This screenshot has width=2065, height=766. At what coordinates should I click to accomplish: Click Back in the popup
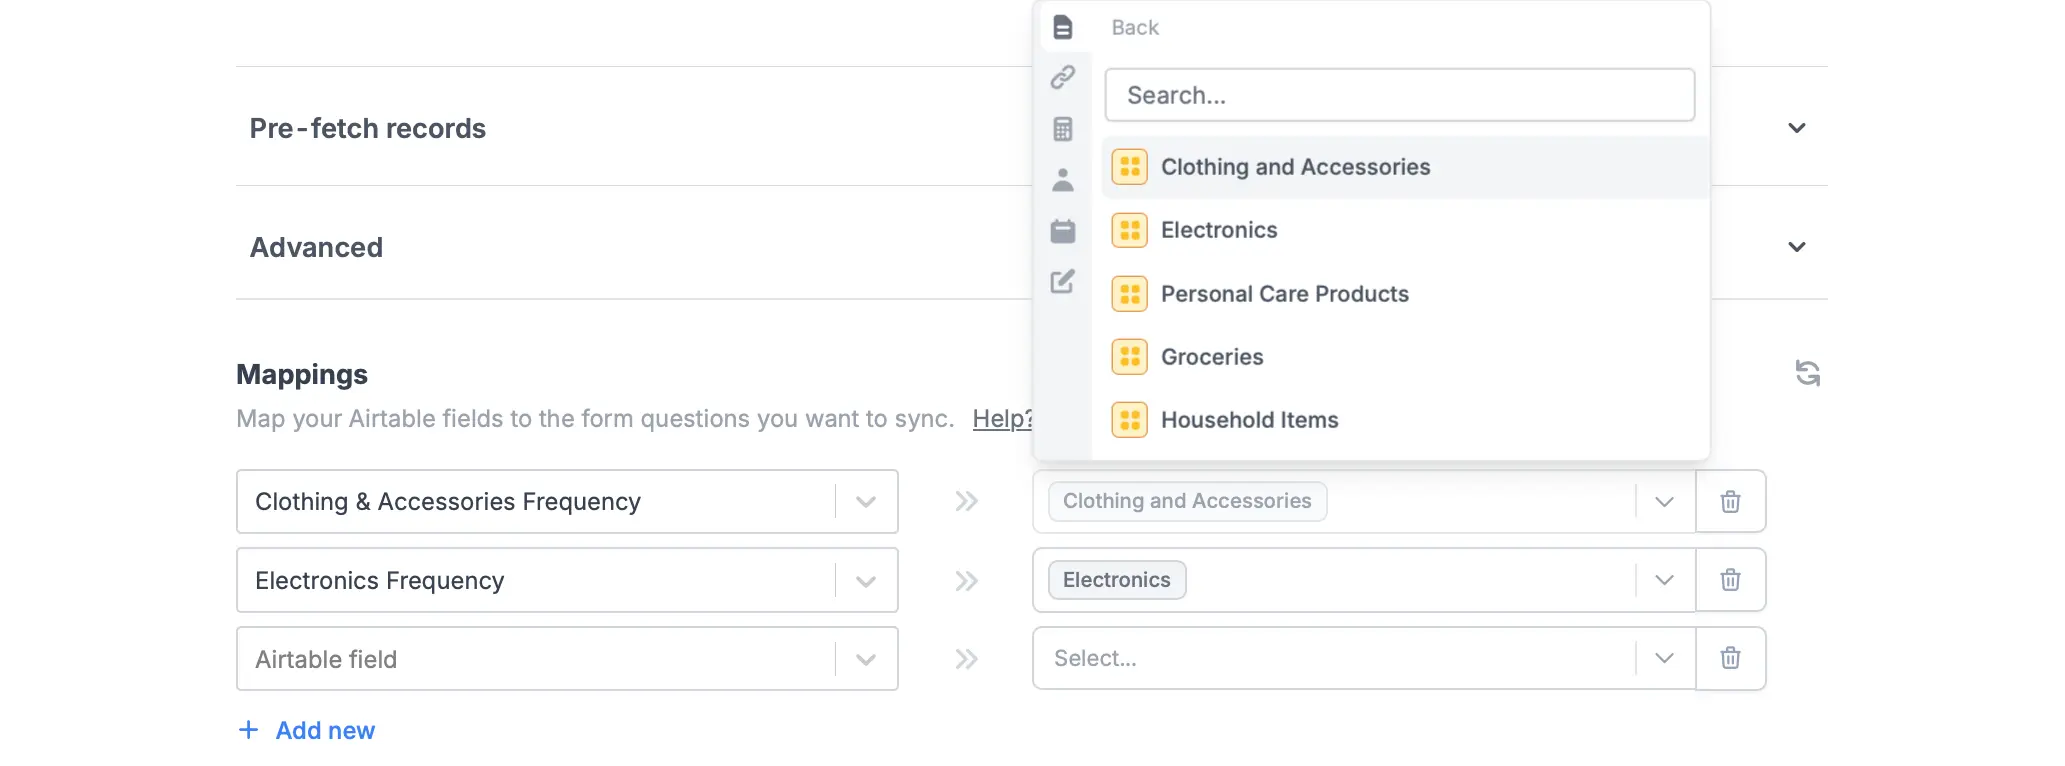click(x=1135, y=28)
